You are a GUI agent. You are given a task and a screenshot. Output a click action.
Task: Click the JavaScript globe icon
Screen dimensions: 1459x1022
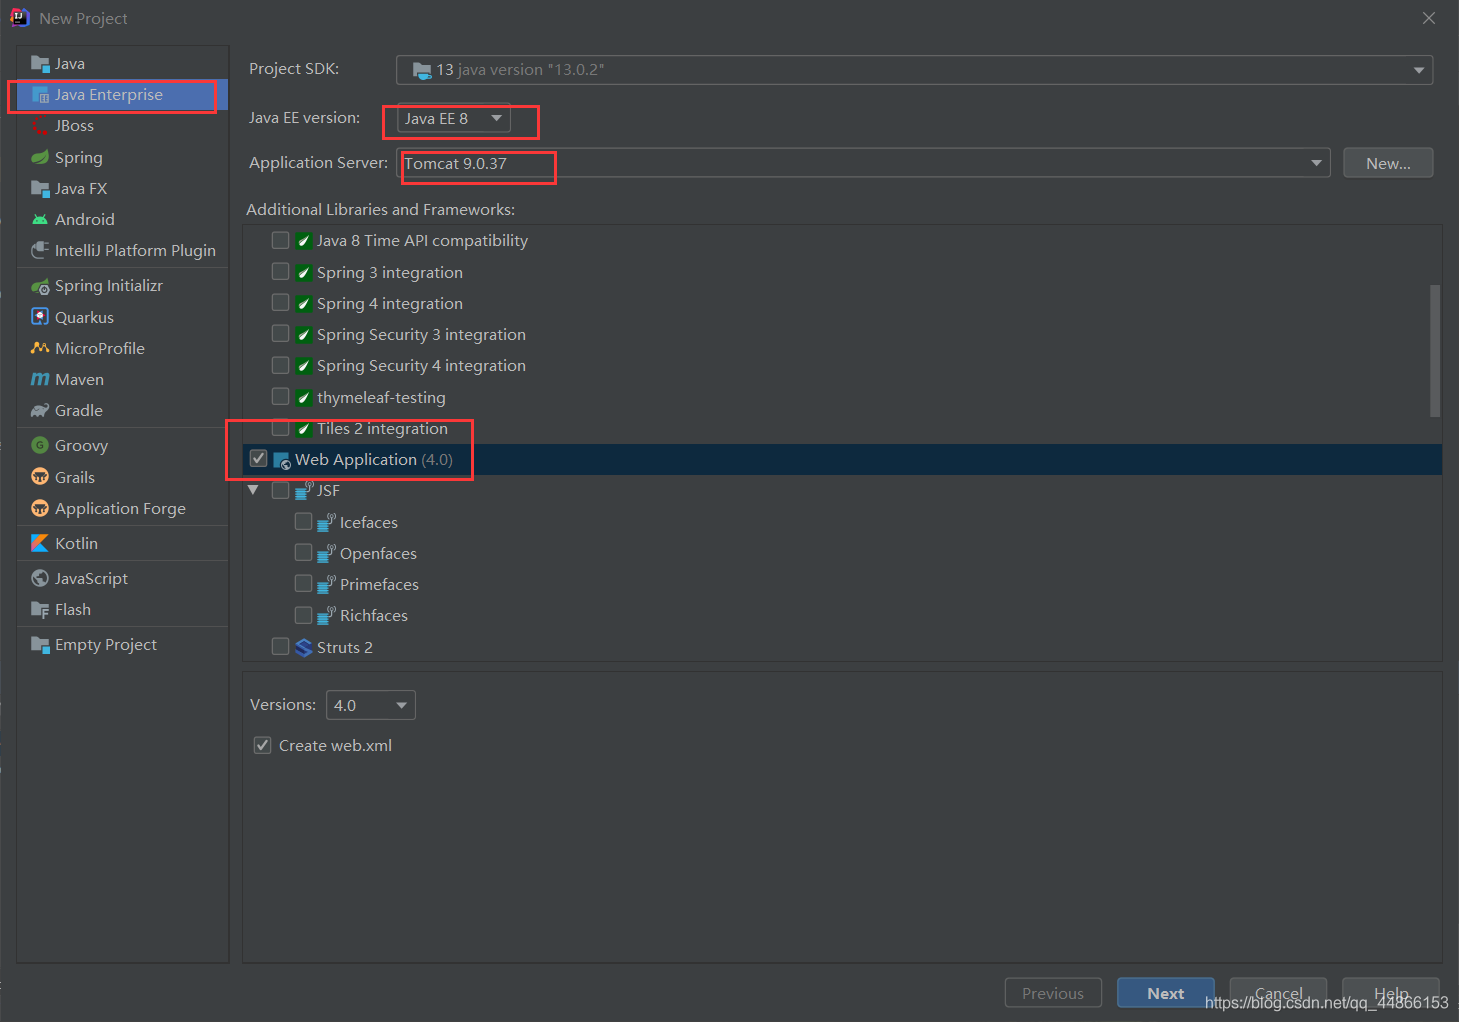click(40, 578)
